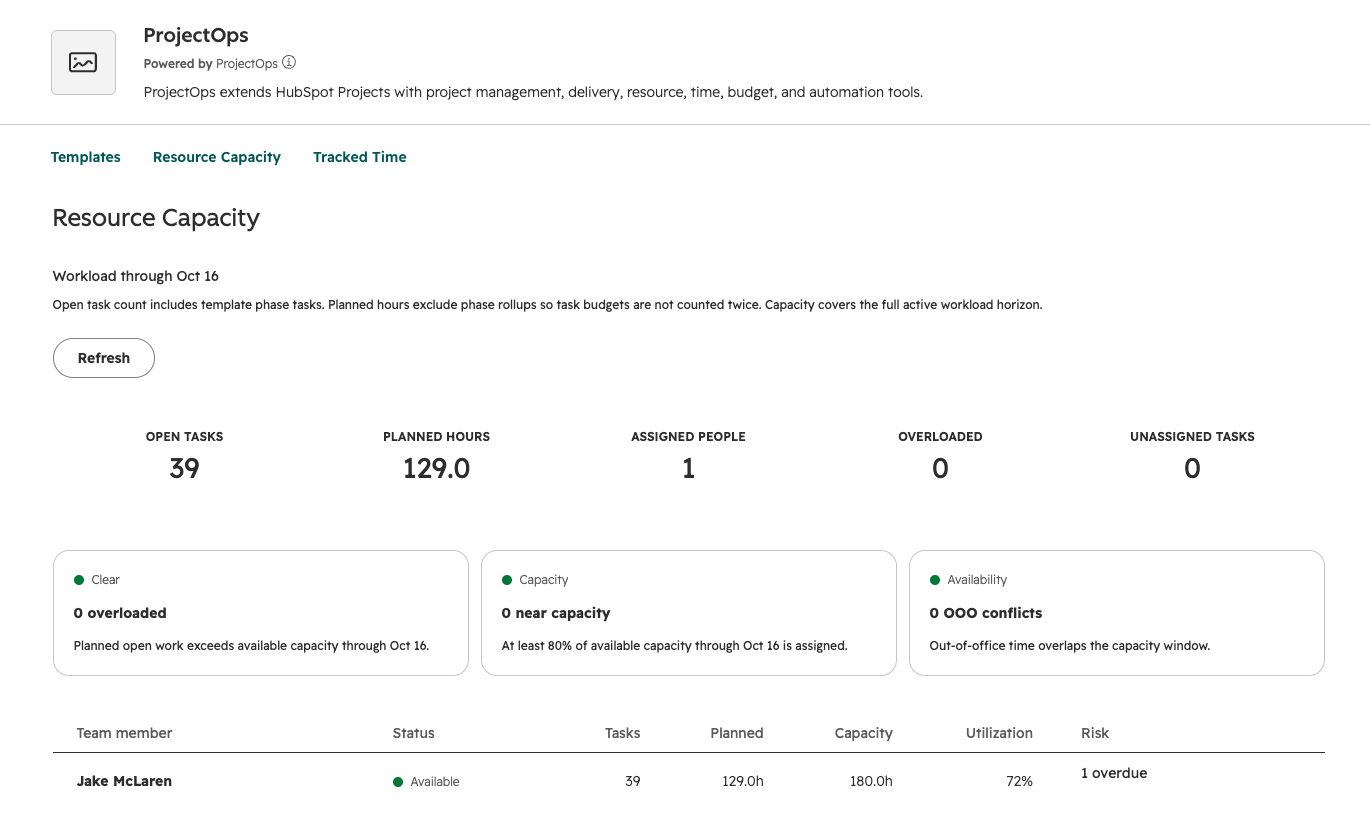Viewport: 1370px width, 836px height.
Task: Click the 129.0h planned cell
Action: click(743, 781)
